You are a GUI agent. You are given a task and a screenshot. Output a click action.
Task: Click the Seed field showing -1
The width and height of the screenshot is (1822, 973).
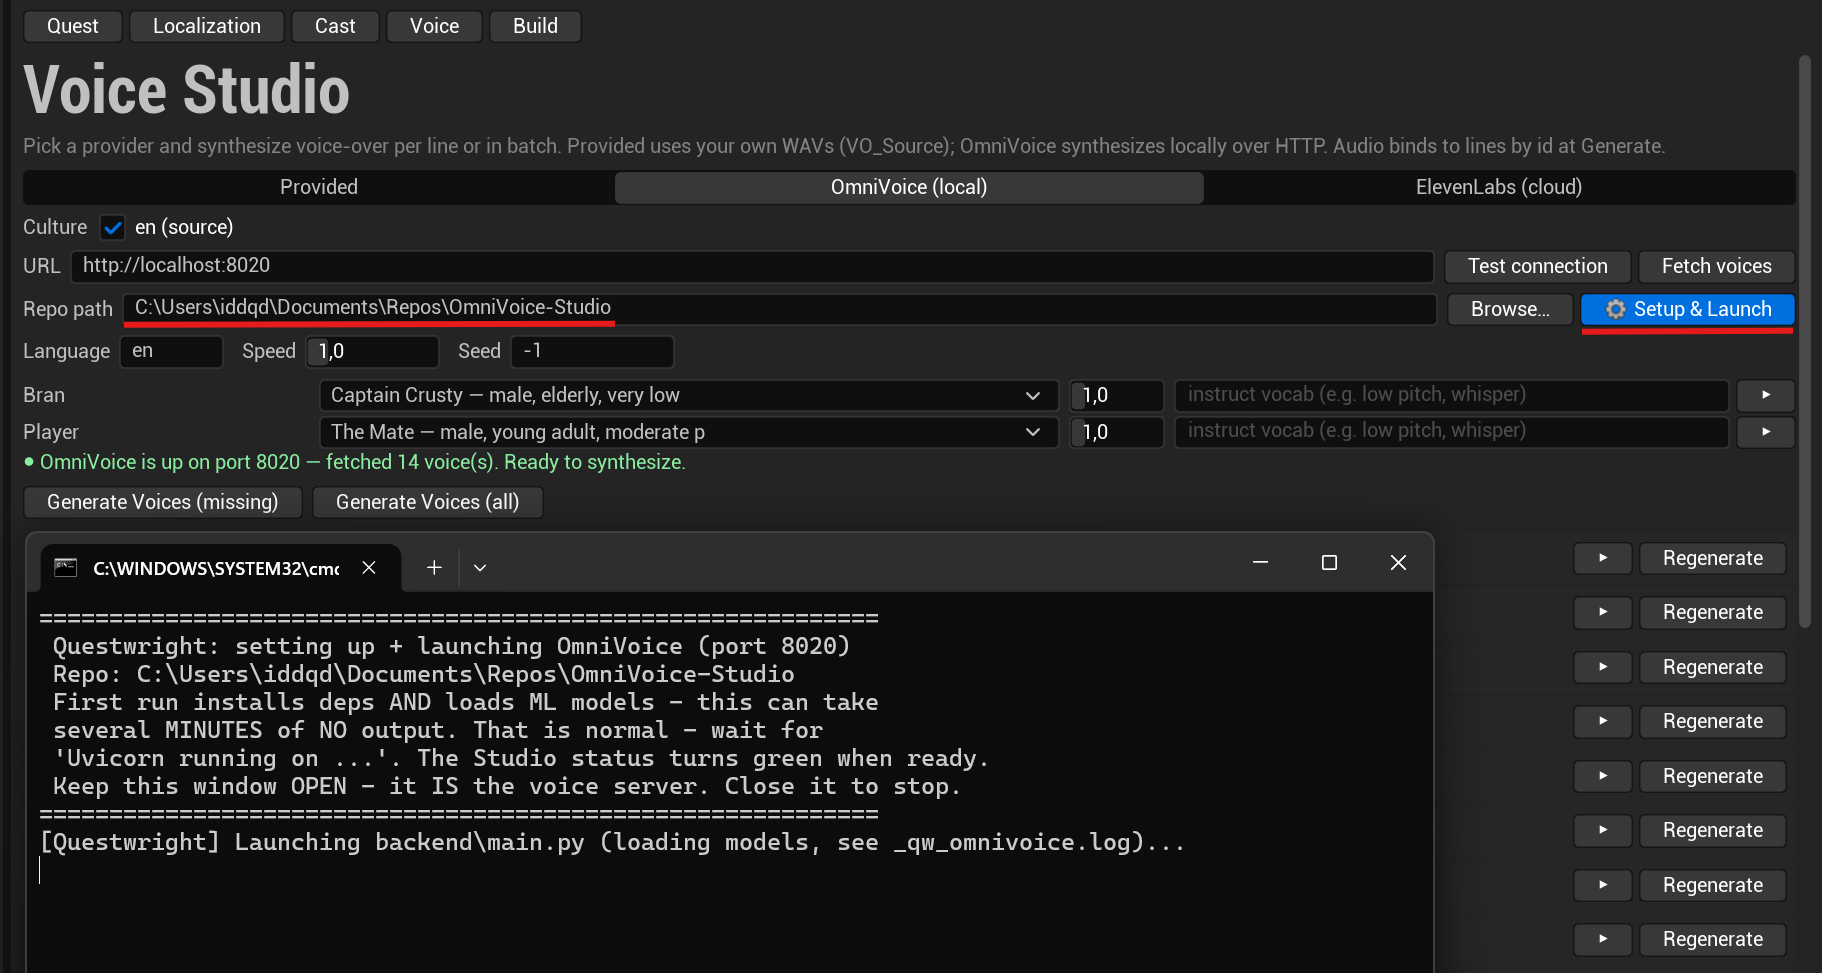[592, 351]
